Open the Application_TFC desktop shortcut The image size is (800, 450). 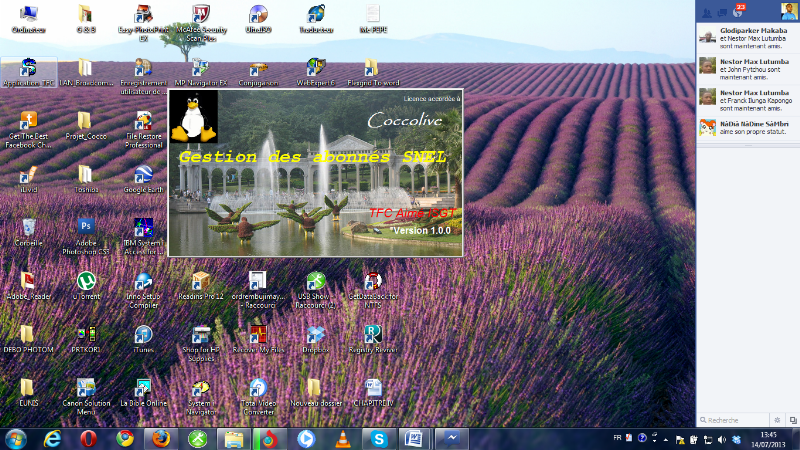pyautogui.click(x=28, y=70)
